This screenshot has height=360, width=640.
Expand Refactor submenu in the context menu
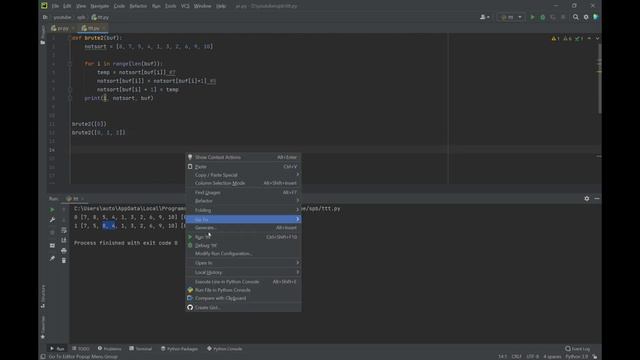point(243,200)
